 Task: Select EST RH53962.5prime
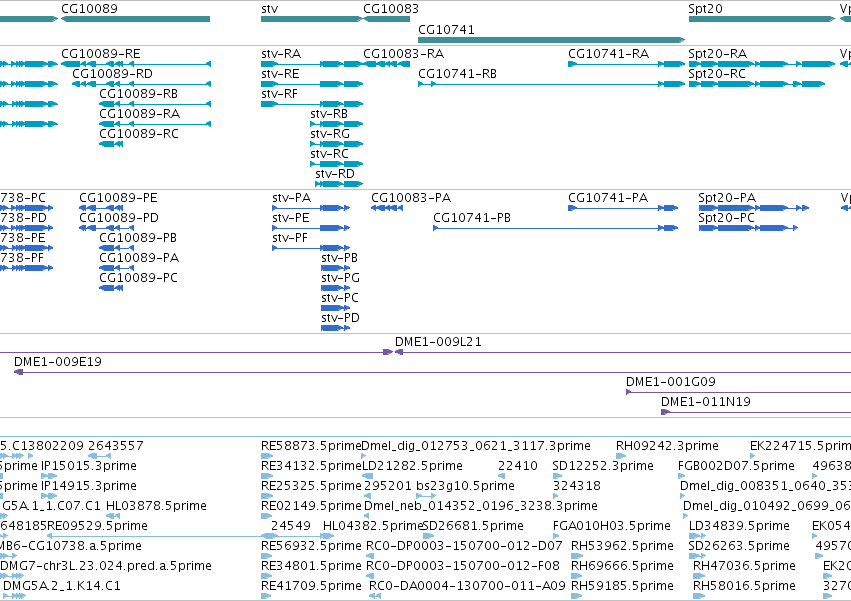577,556
